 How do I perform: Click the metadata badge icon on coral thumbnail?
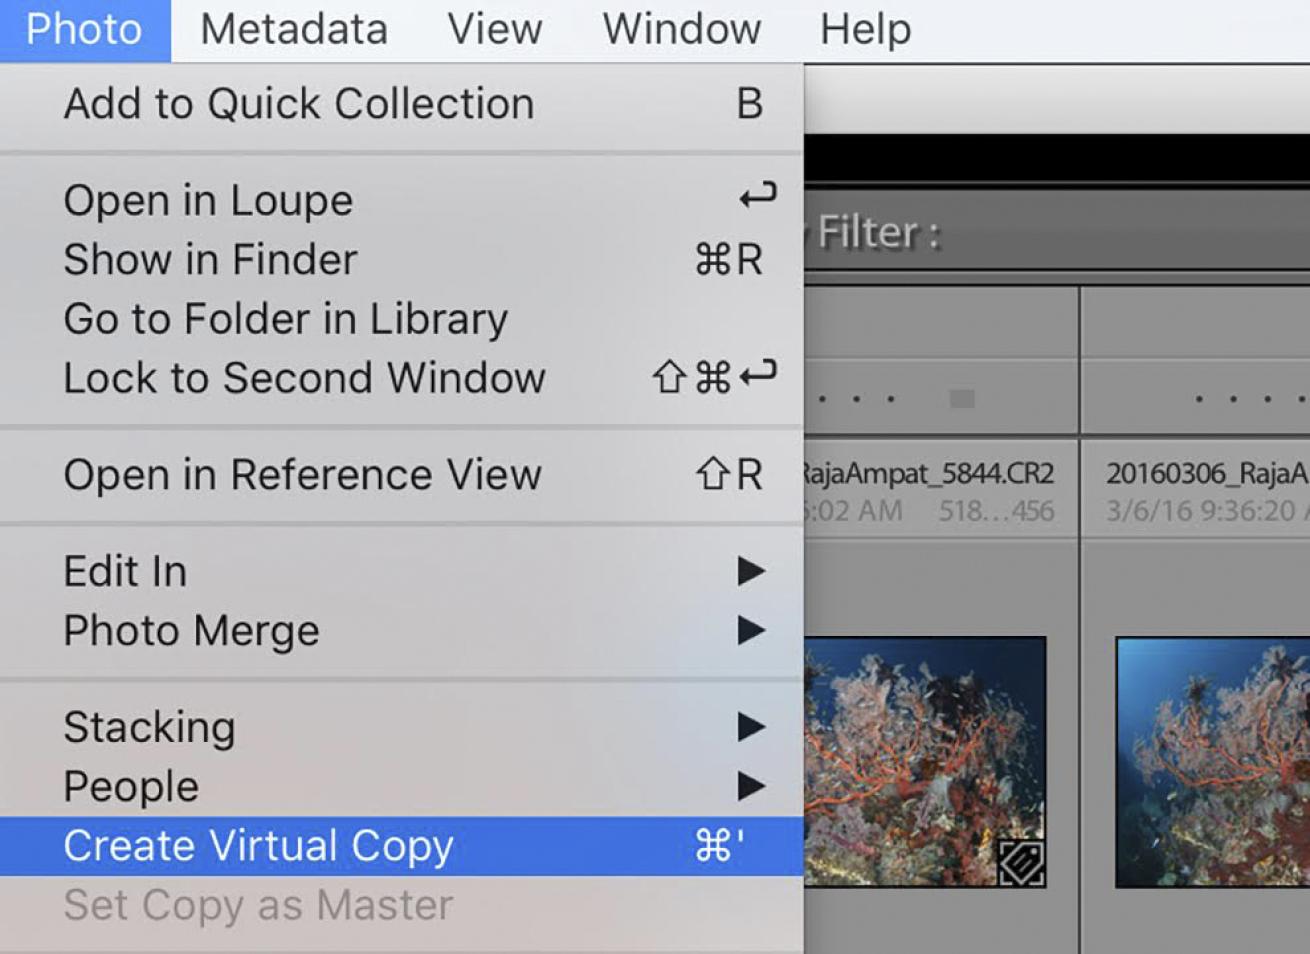(1021, 862)
